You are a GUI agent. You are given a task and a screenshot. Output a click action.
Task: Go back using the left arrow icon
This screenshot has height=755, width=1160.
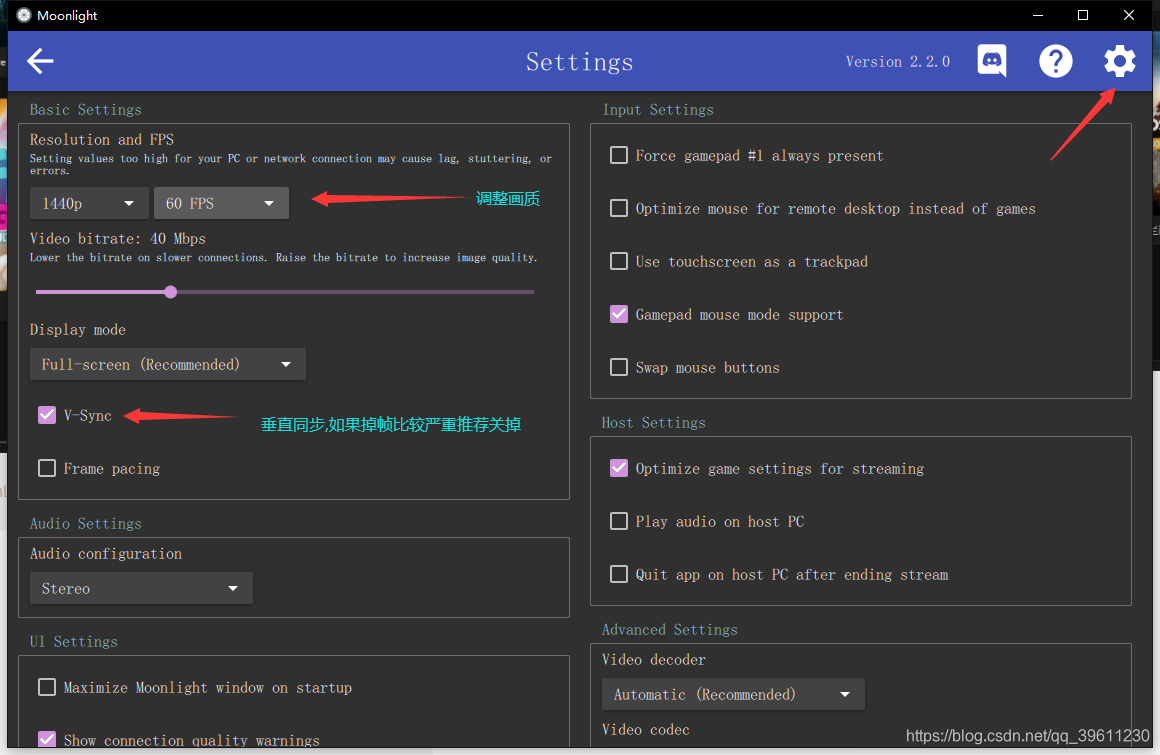[41, 61]
